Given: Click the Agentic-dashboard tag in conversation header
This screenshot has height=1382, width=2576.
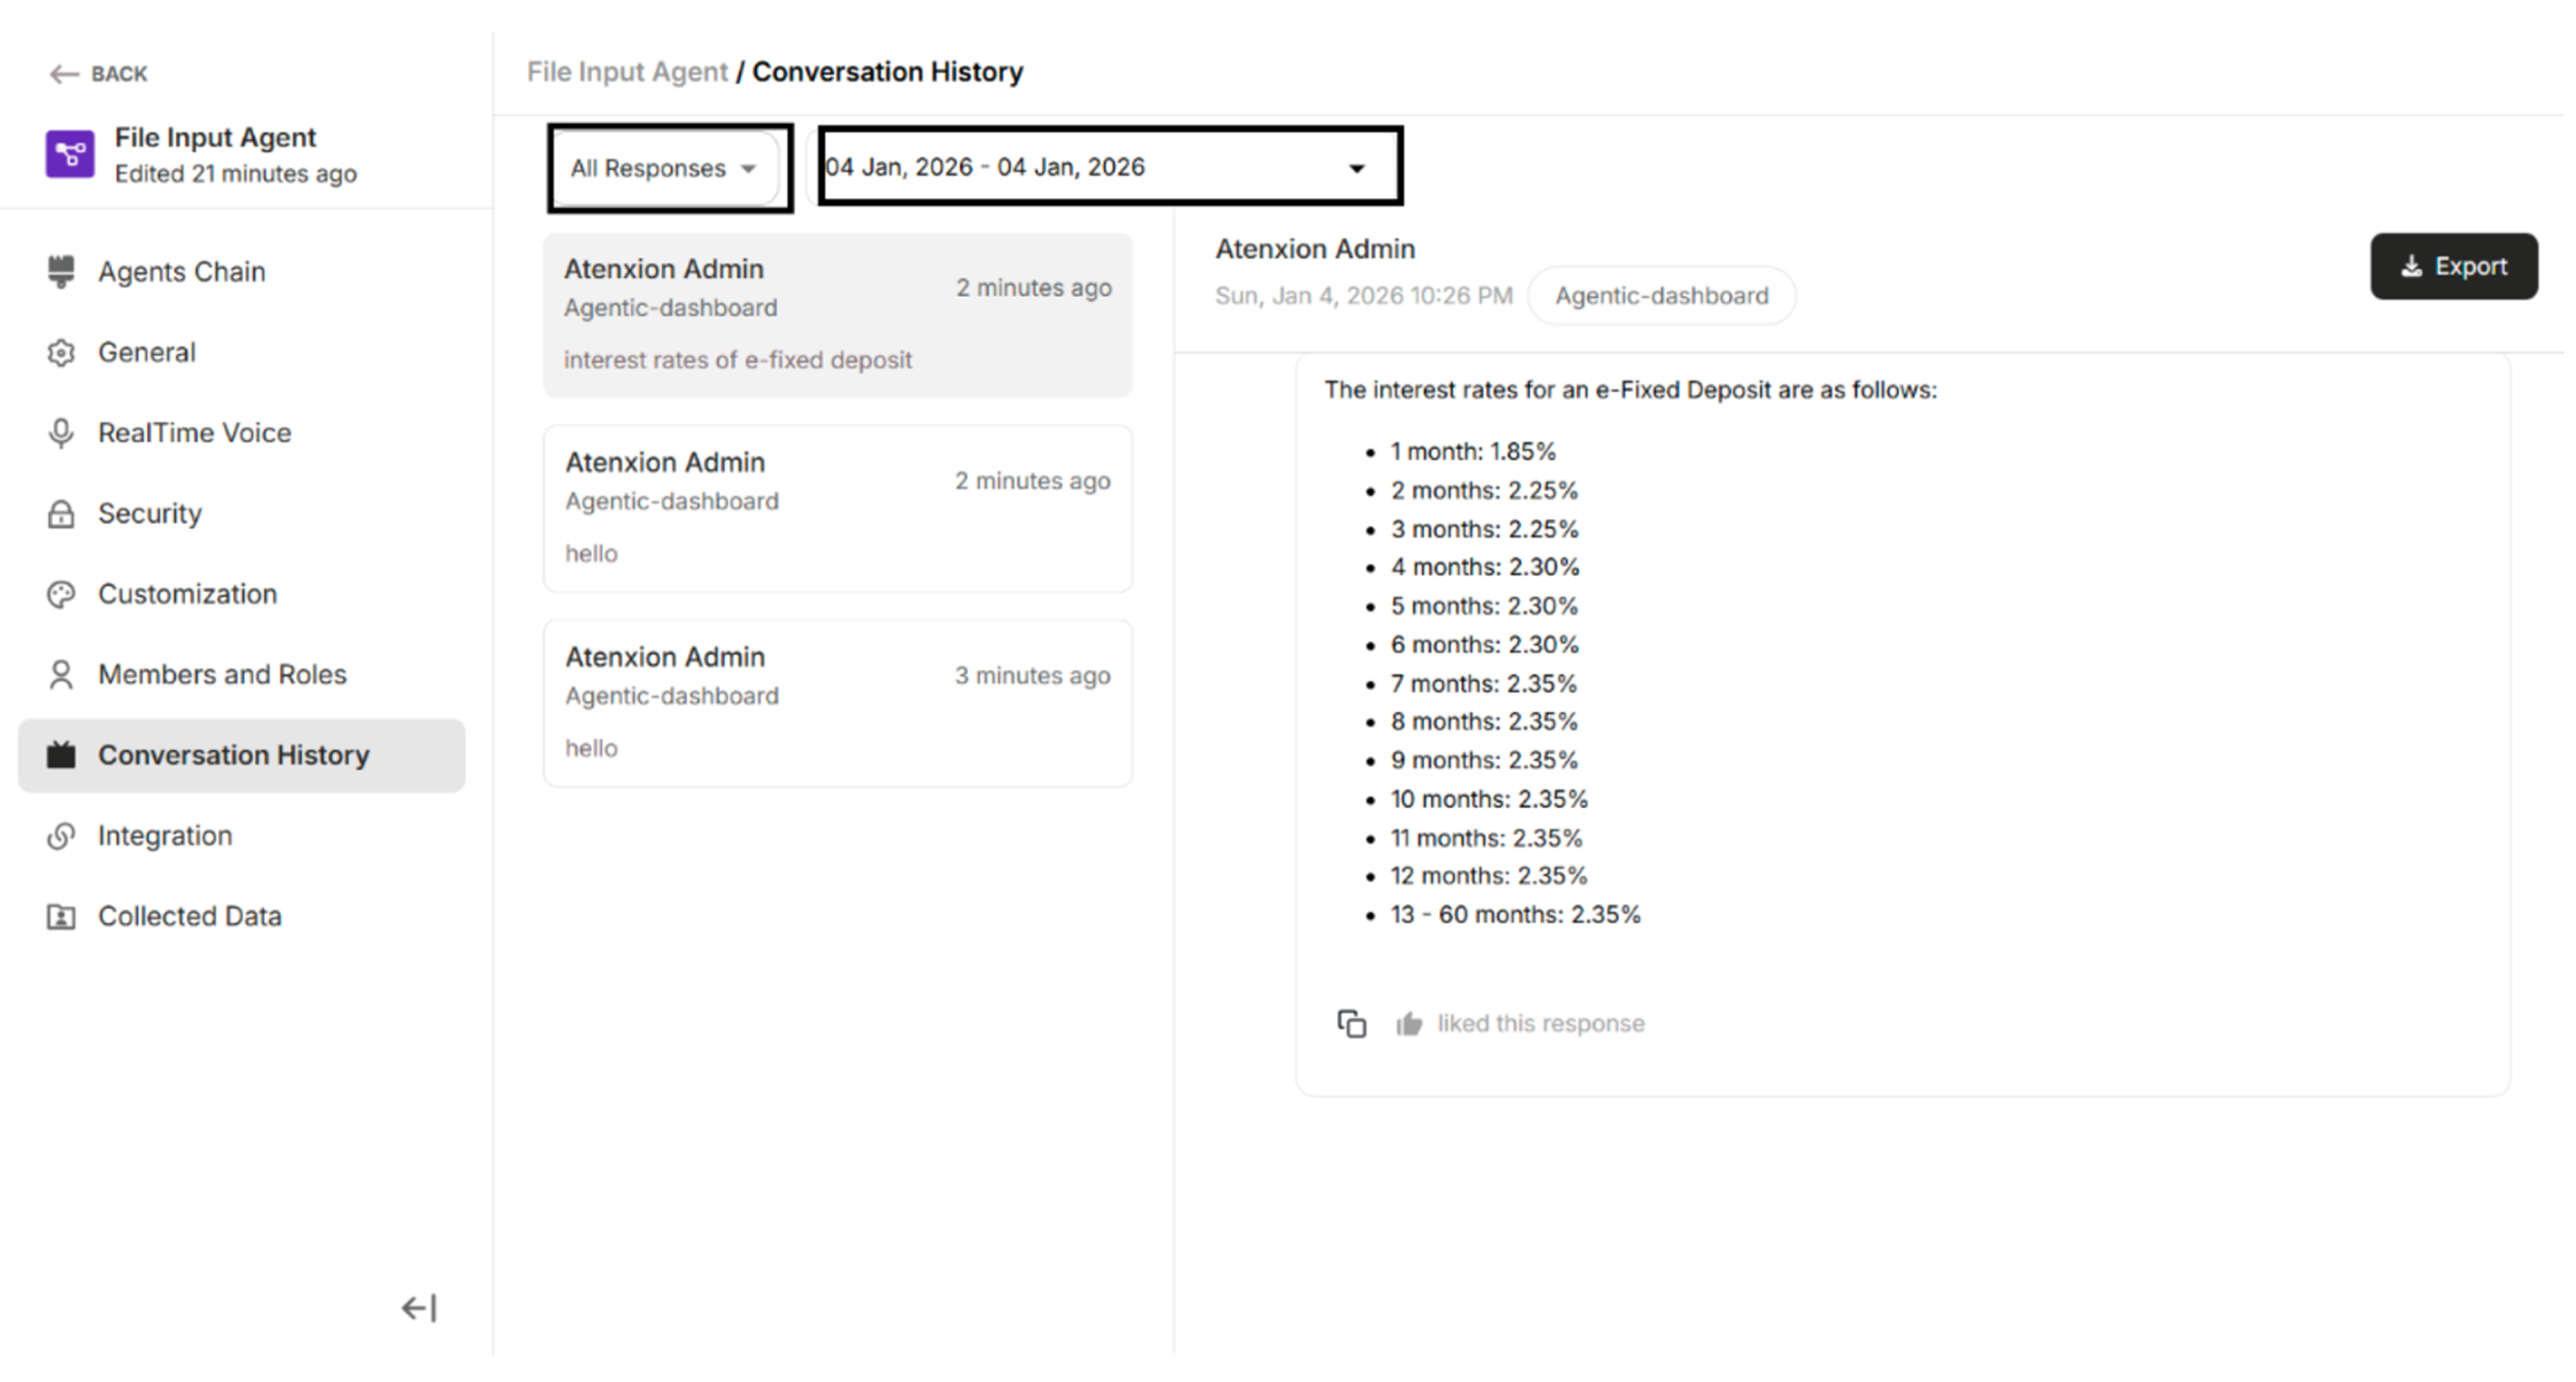Looking at the screenshot, I should point(1662,296).
